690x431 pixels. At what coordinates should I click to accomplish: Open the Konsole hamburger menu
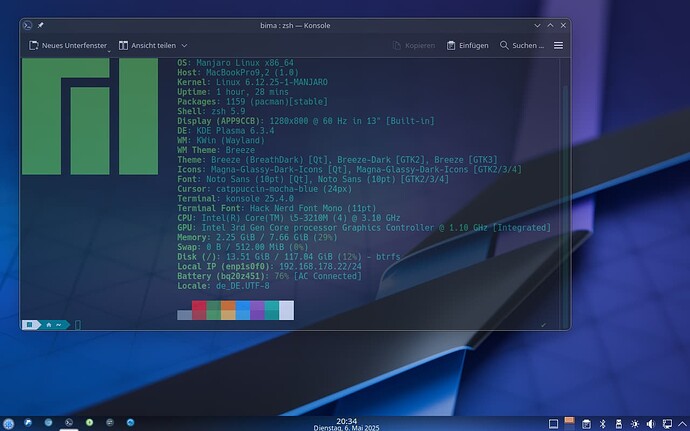click(x=558, y=45)
